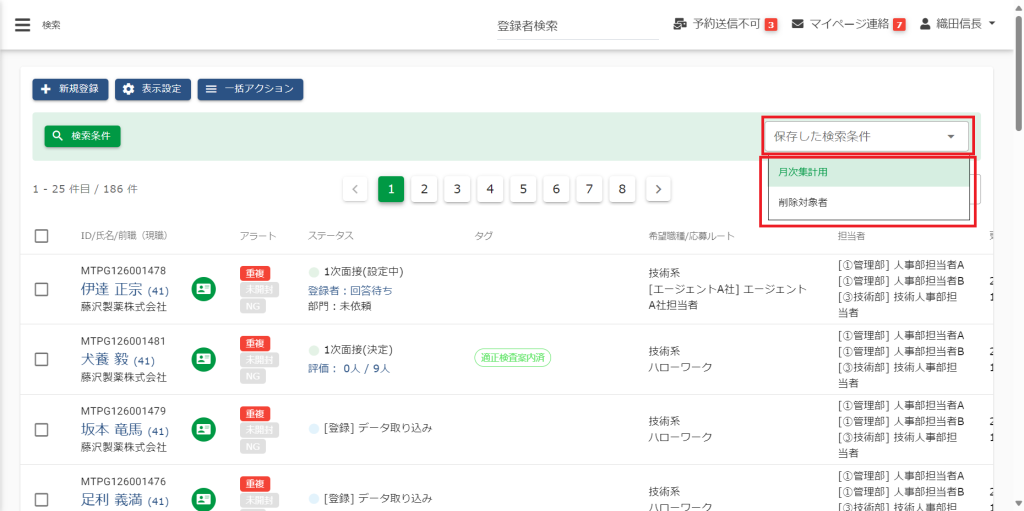The height and width of the screenshot is (511, 1024).
Task: Check the checkbox for 伊達 正宗 row
Action: pos(41,289)
